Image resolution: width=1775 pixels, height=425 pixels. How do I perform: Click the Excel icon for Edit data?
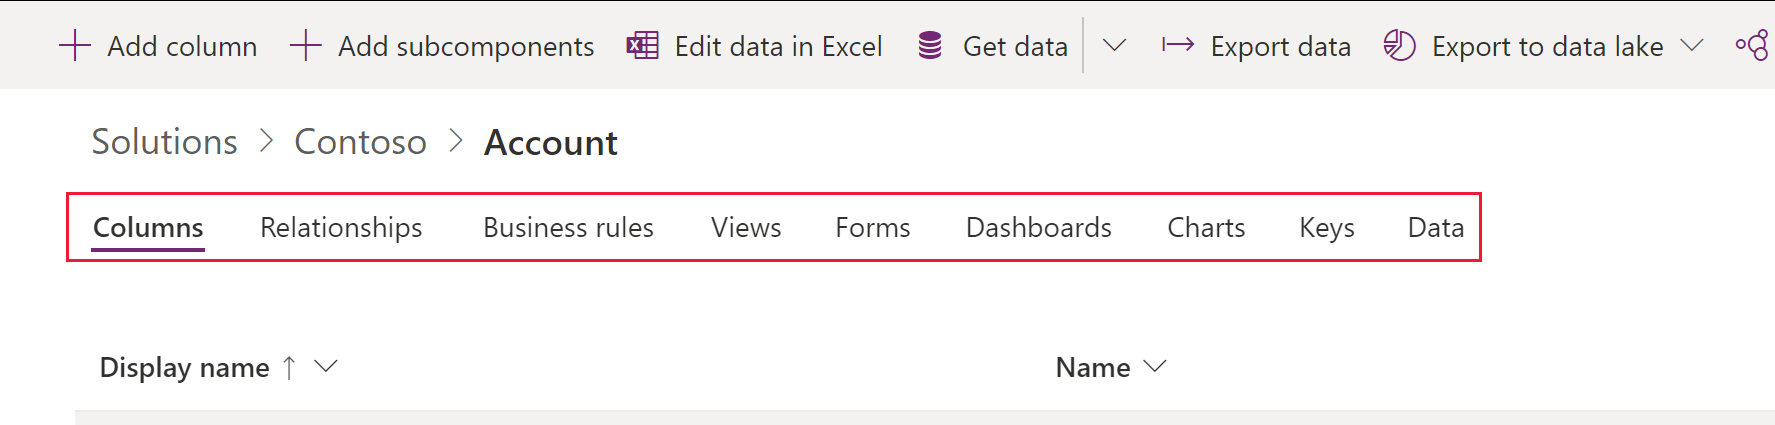(642, 46)
